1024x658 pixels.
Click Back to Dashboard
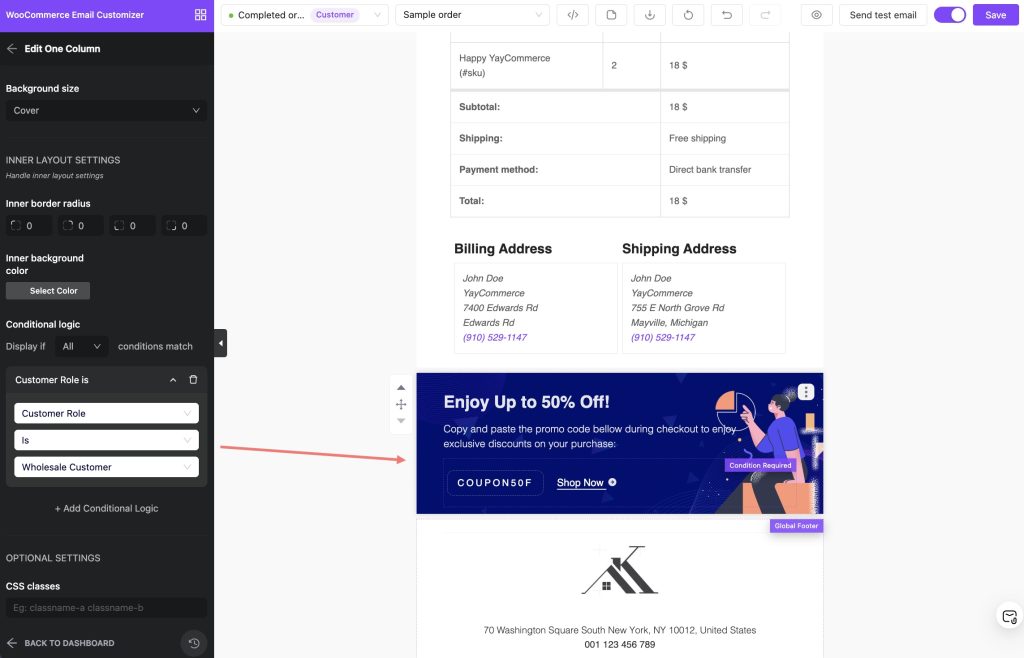[60, 643]
